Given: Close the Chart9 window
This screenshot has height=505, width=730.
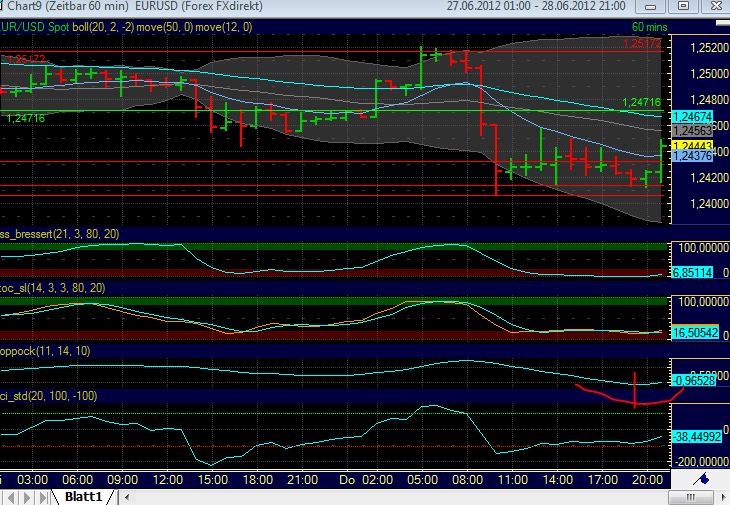Looking at the screenshot, I should 716,7.
